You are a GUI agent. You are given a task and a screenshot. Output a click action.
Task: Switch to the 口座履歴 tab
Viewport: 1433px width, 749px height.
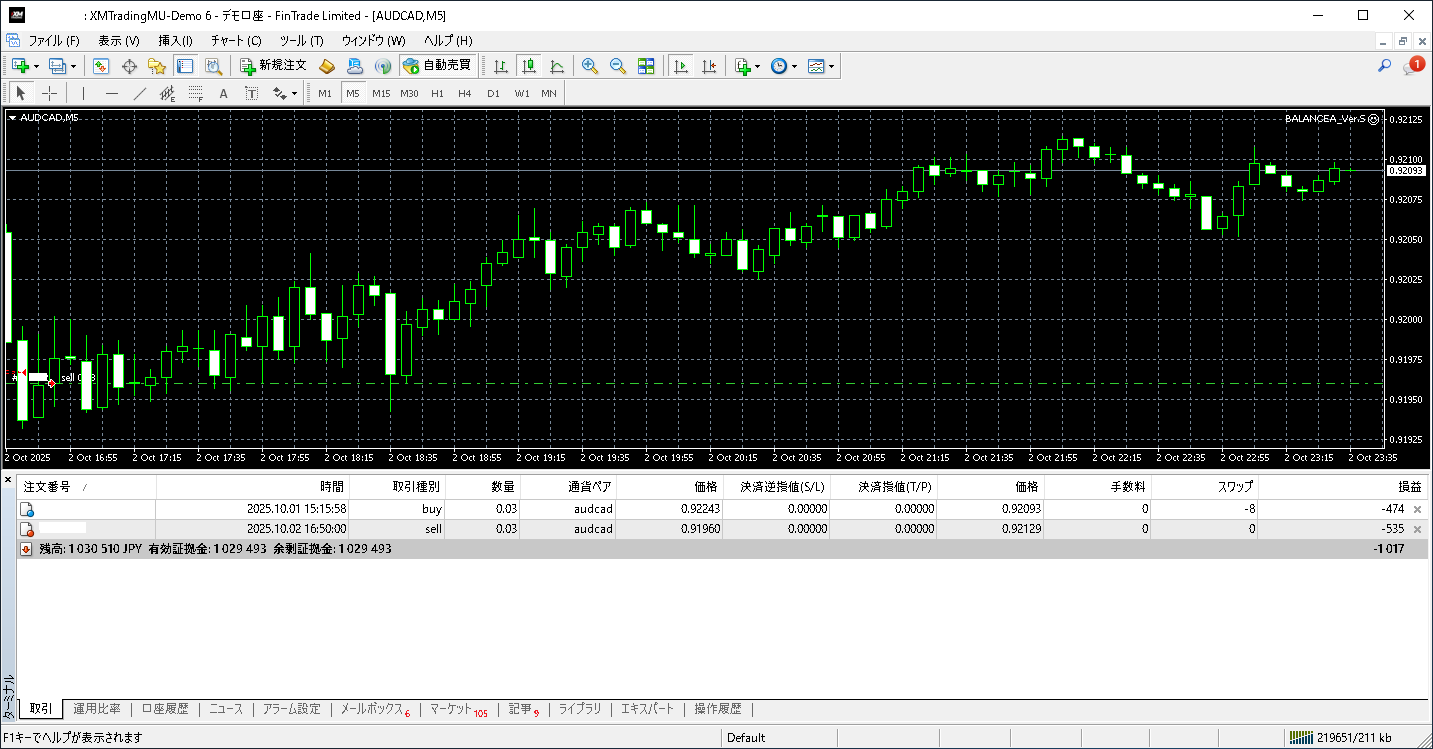coord(165,709)
